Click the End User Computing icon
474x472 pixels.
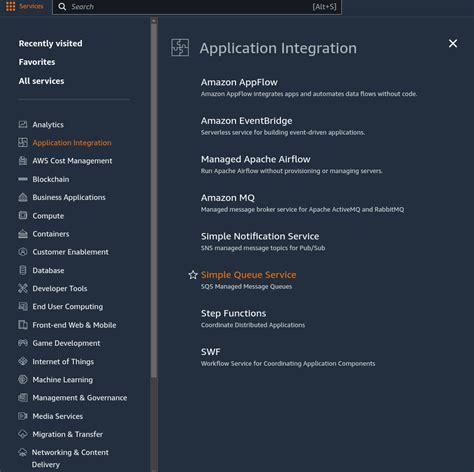(x=23, y=306)
